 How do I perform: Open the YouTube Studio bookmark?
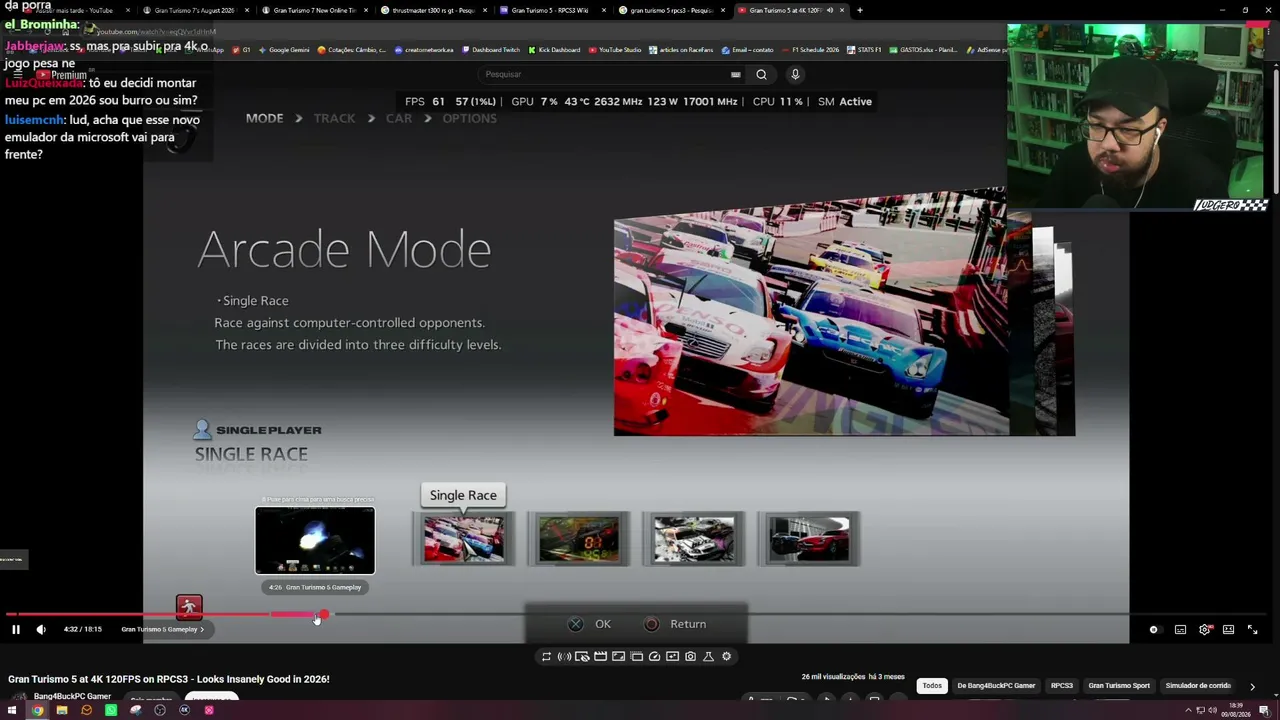(x=615, y=49)
